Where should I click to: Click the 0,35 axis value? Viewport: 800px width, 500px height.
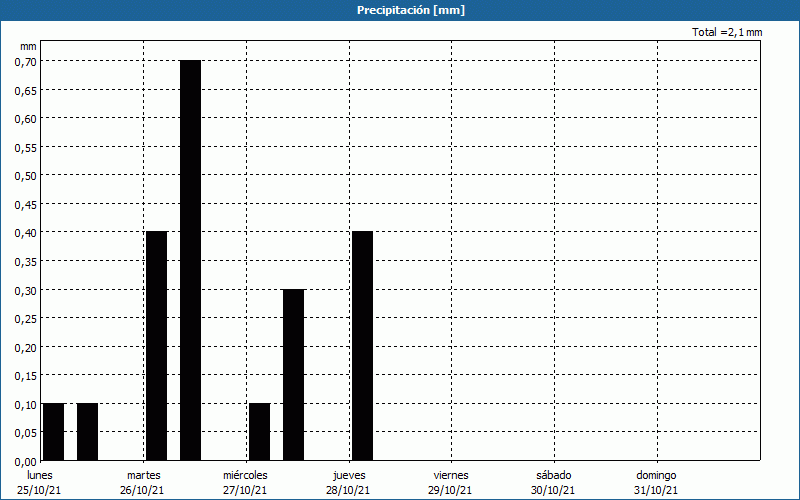click(x=25, y=261)
